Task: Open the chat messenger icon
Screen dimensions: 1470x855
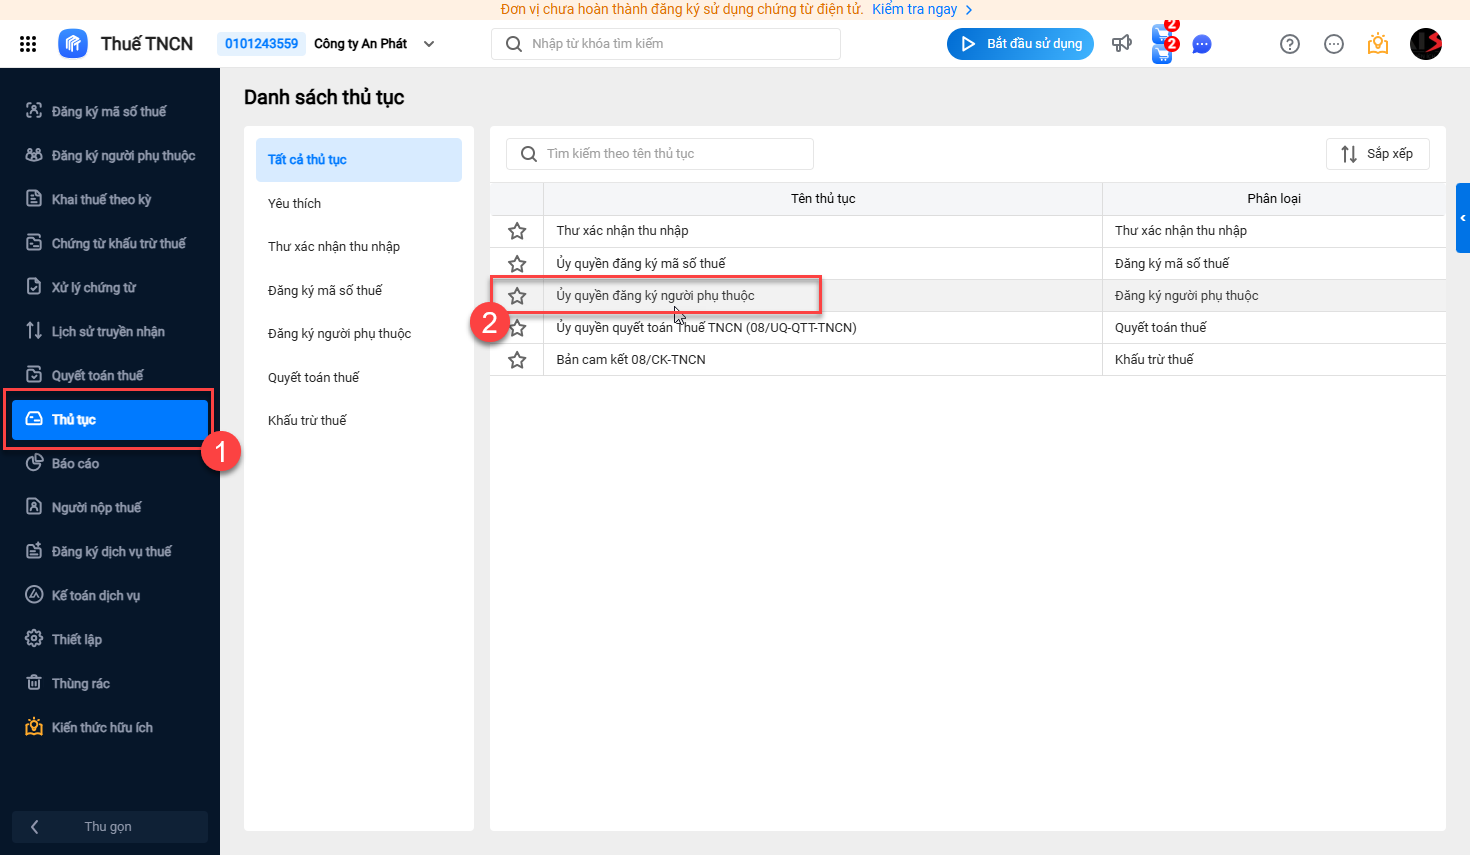Action: point(1202,45)
